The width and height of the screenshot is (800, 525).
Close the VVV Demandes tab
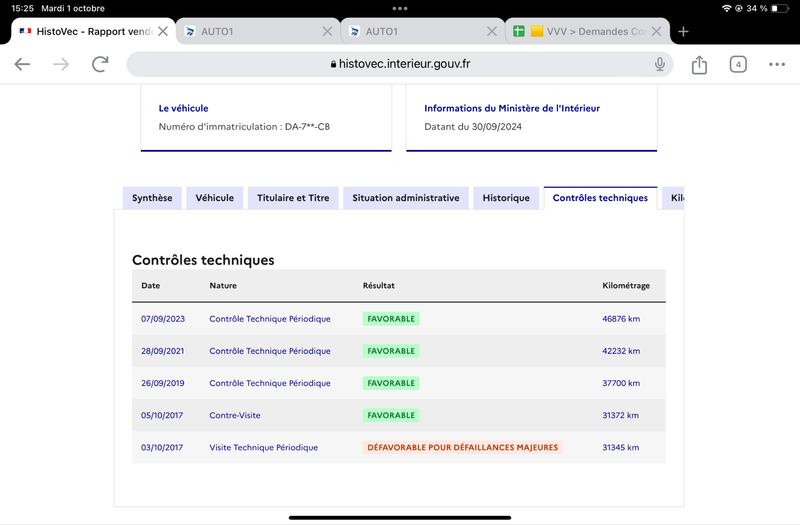657,32
